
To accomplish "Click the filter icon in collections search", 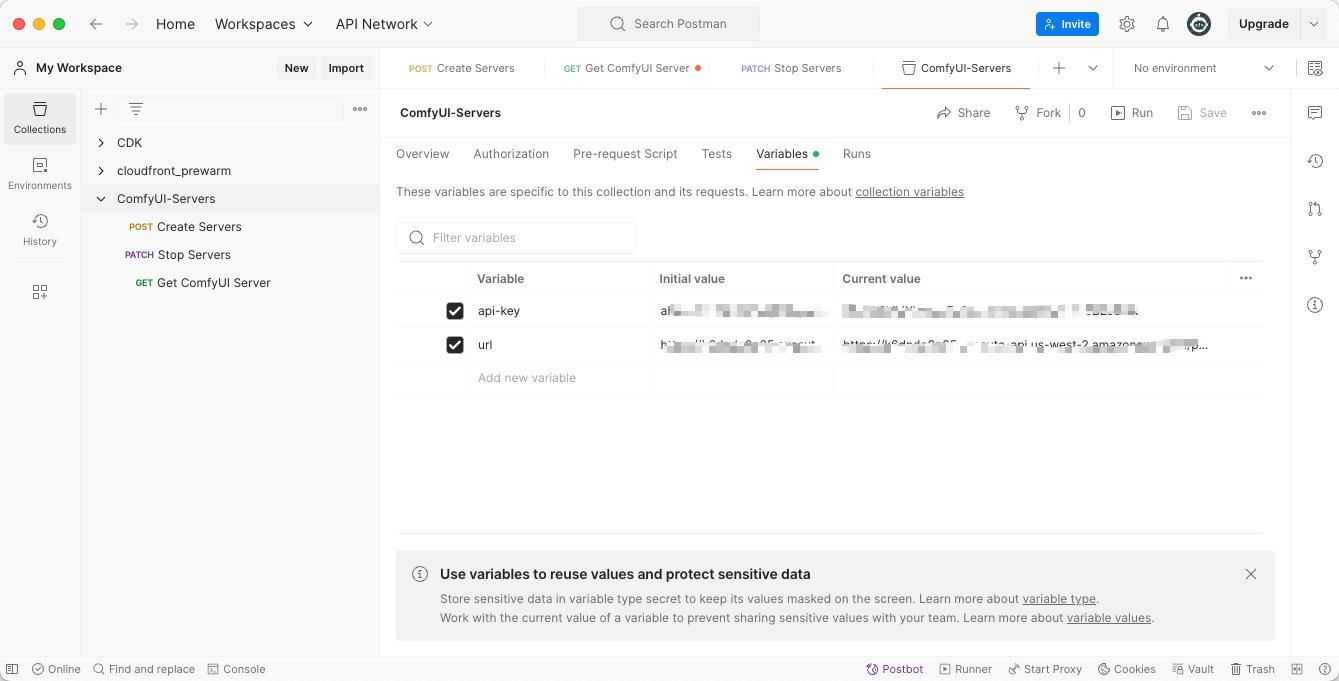I will click(x=136, y=109).
